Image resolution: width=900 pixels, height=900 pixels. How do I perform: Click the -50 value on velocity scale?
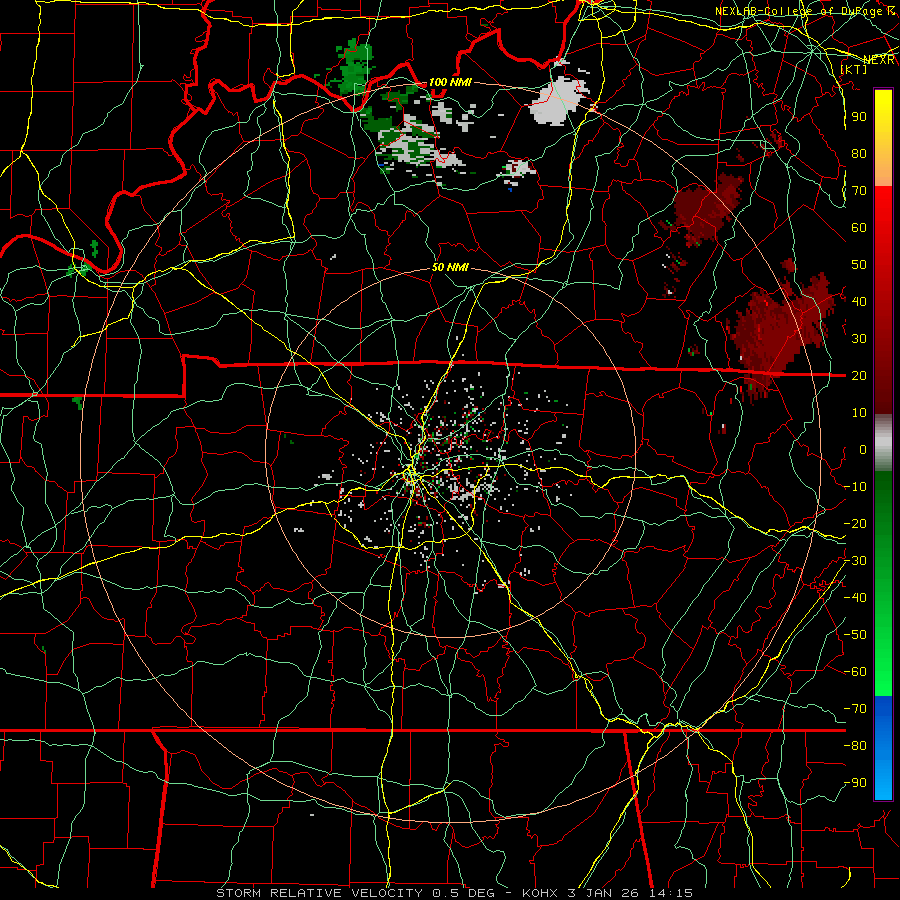click(855, 635)
